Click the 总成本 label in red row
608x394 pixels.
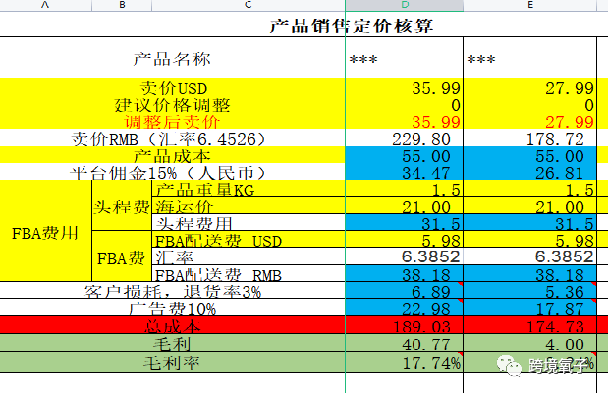[172, 326]
